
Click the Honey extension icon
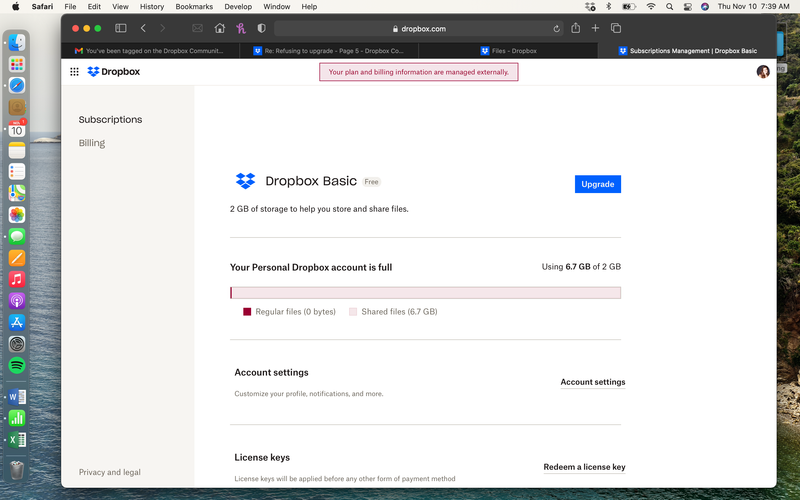[x=241, y=29]
